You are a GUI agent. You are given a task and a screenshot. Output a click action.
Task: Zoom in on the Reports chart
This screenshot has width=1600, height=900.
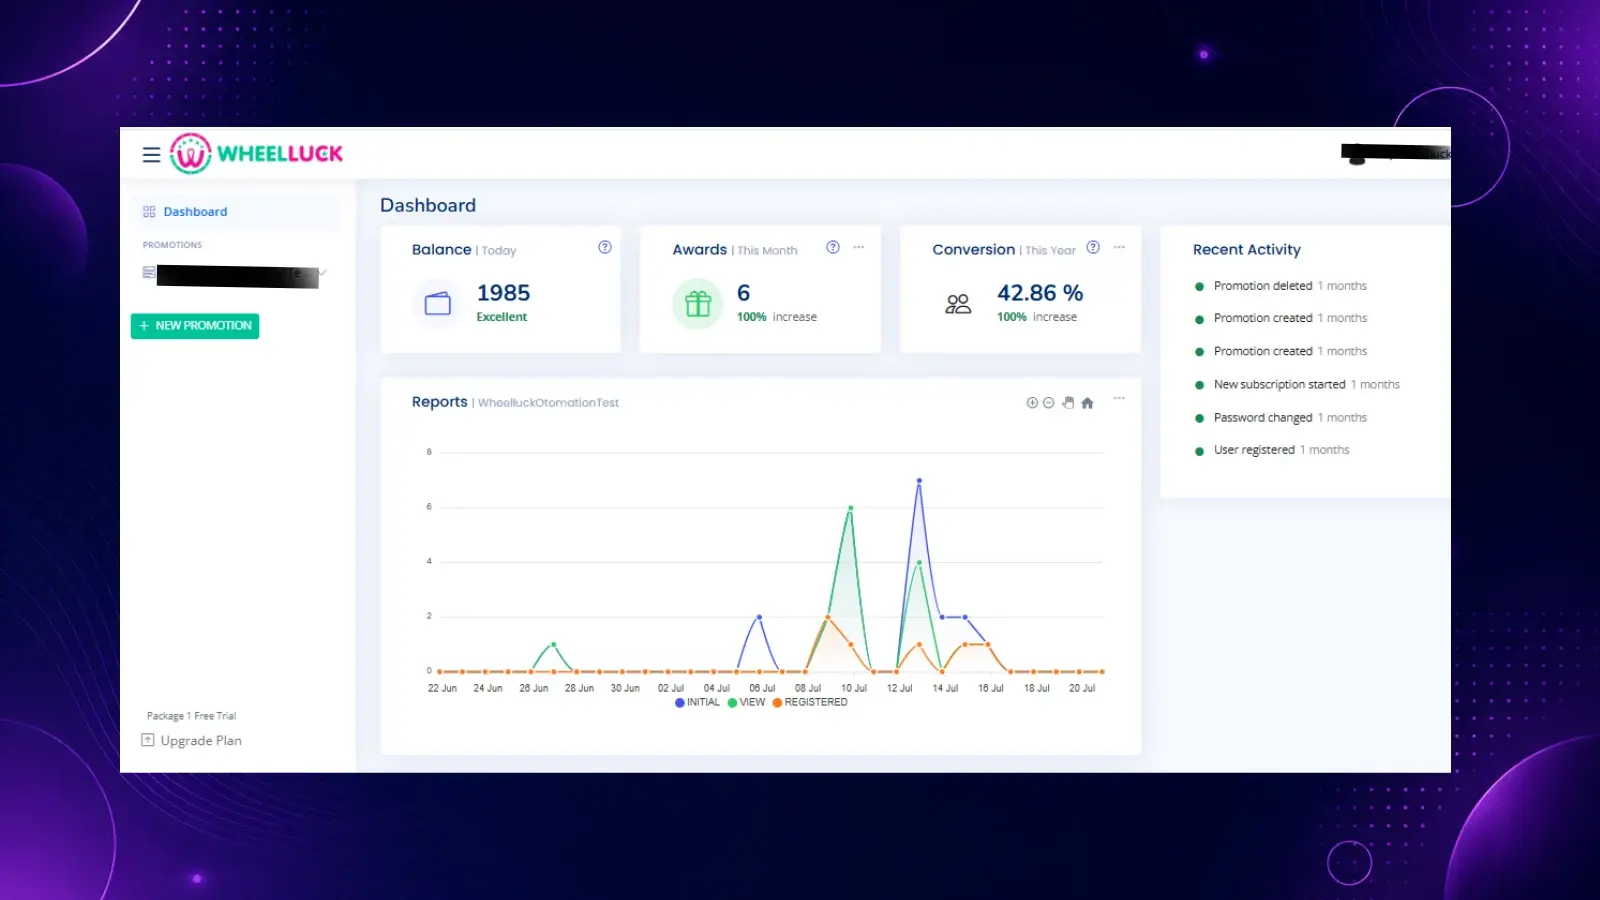coord(1032,403)
